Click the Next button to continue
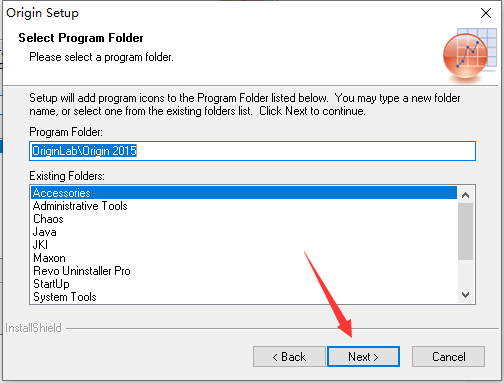The width and height of the screenshot is (504, 383). pos(363,356)
